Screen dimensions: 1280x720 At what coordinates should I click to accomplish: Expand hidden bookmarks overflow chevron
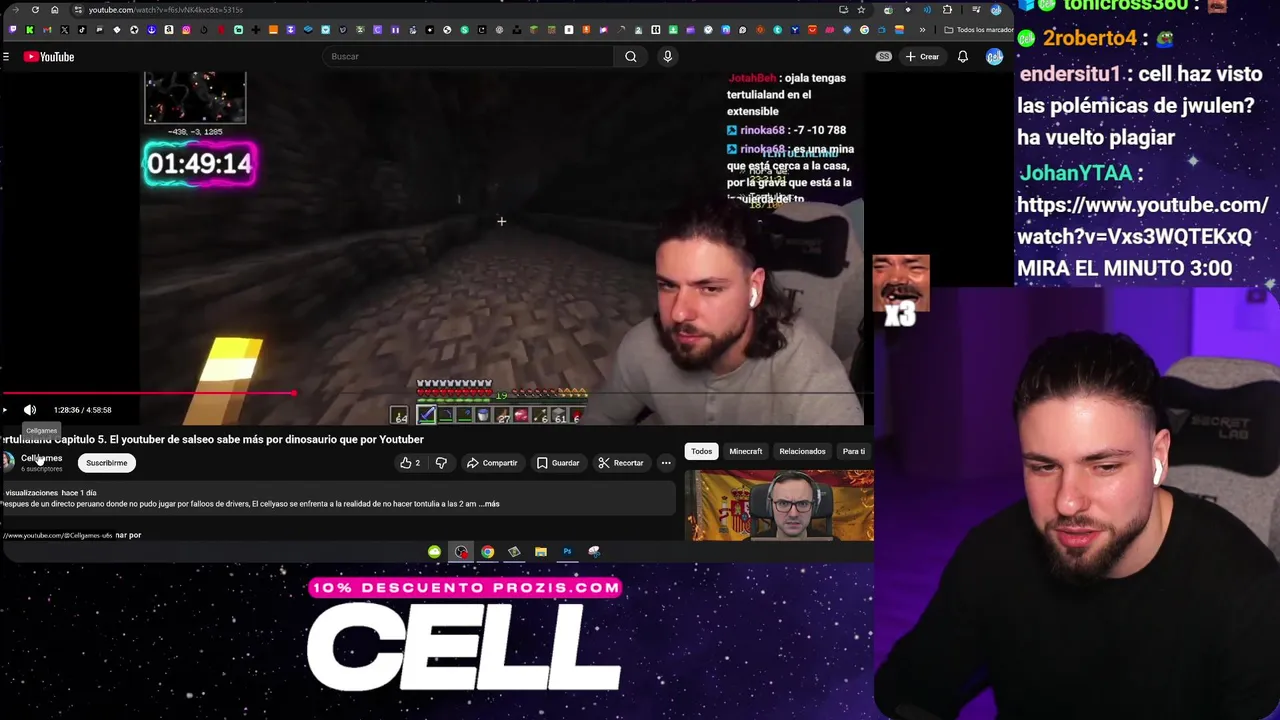point(923,30)
